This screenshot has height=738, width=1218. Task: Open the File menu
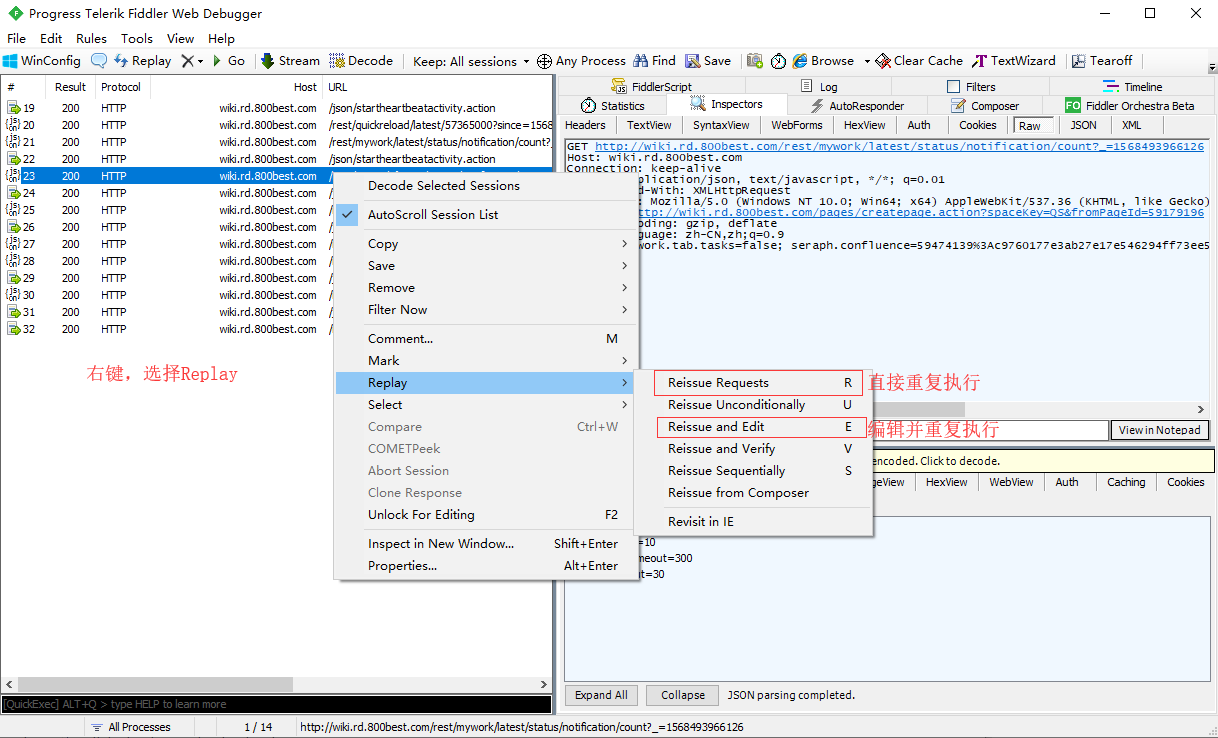(x=17, y=39)
